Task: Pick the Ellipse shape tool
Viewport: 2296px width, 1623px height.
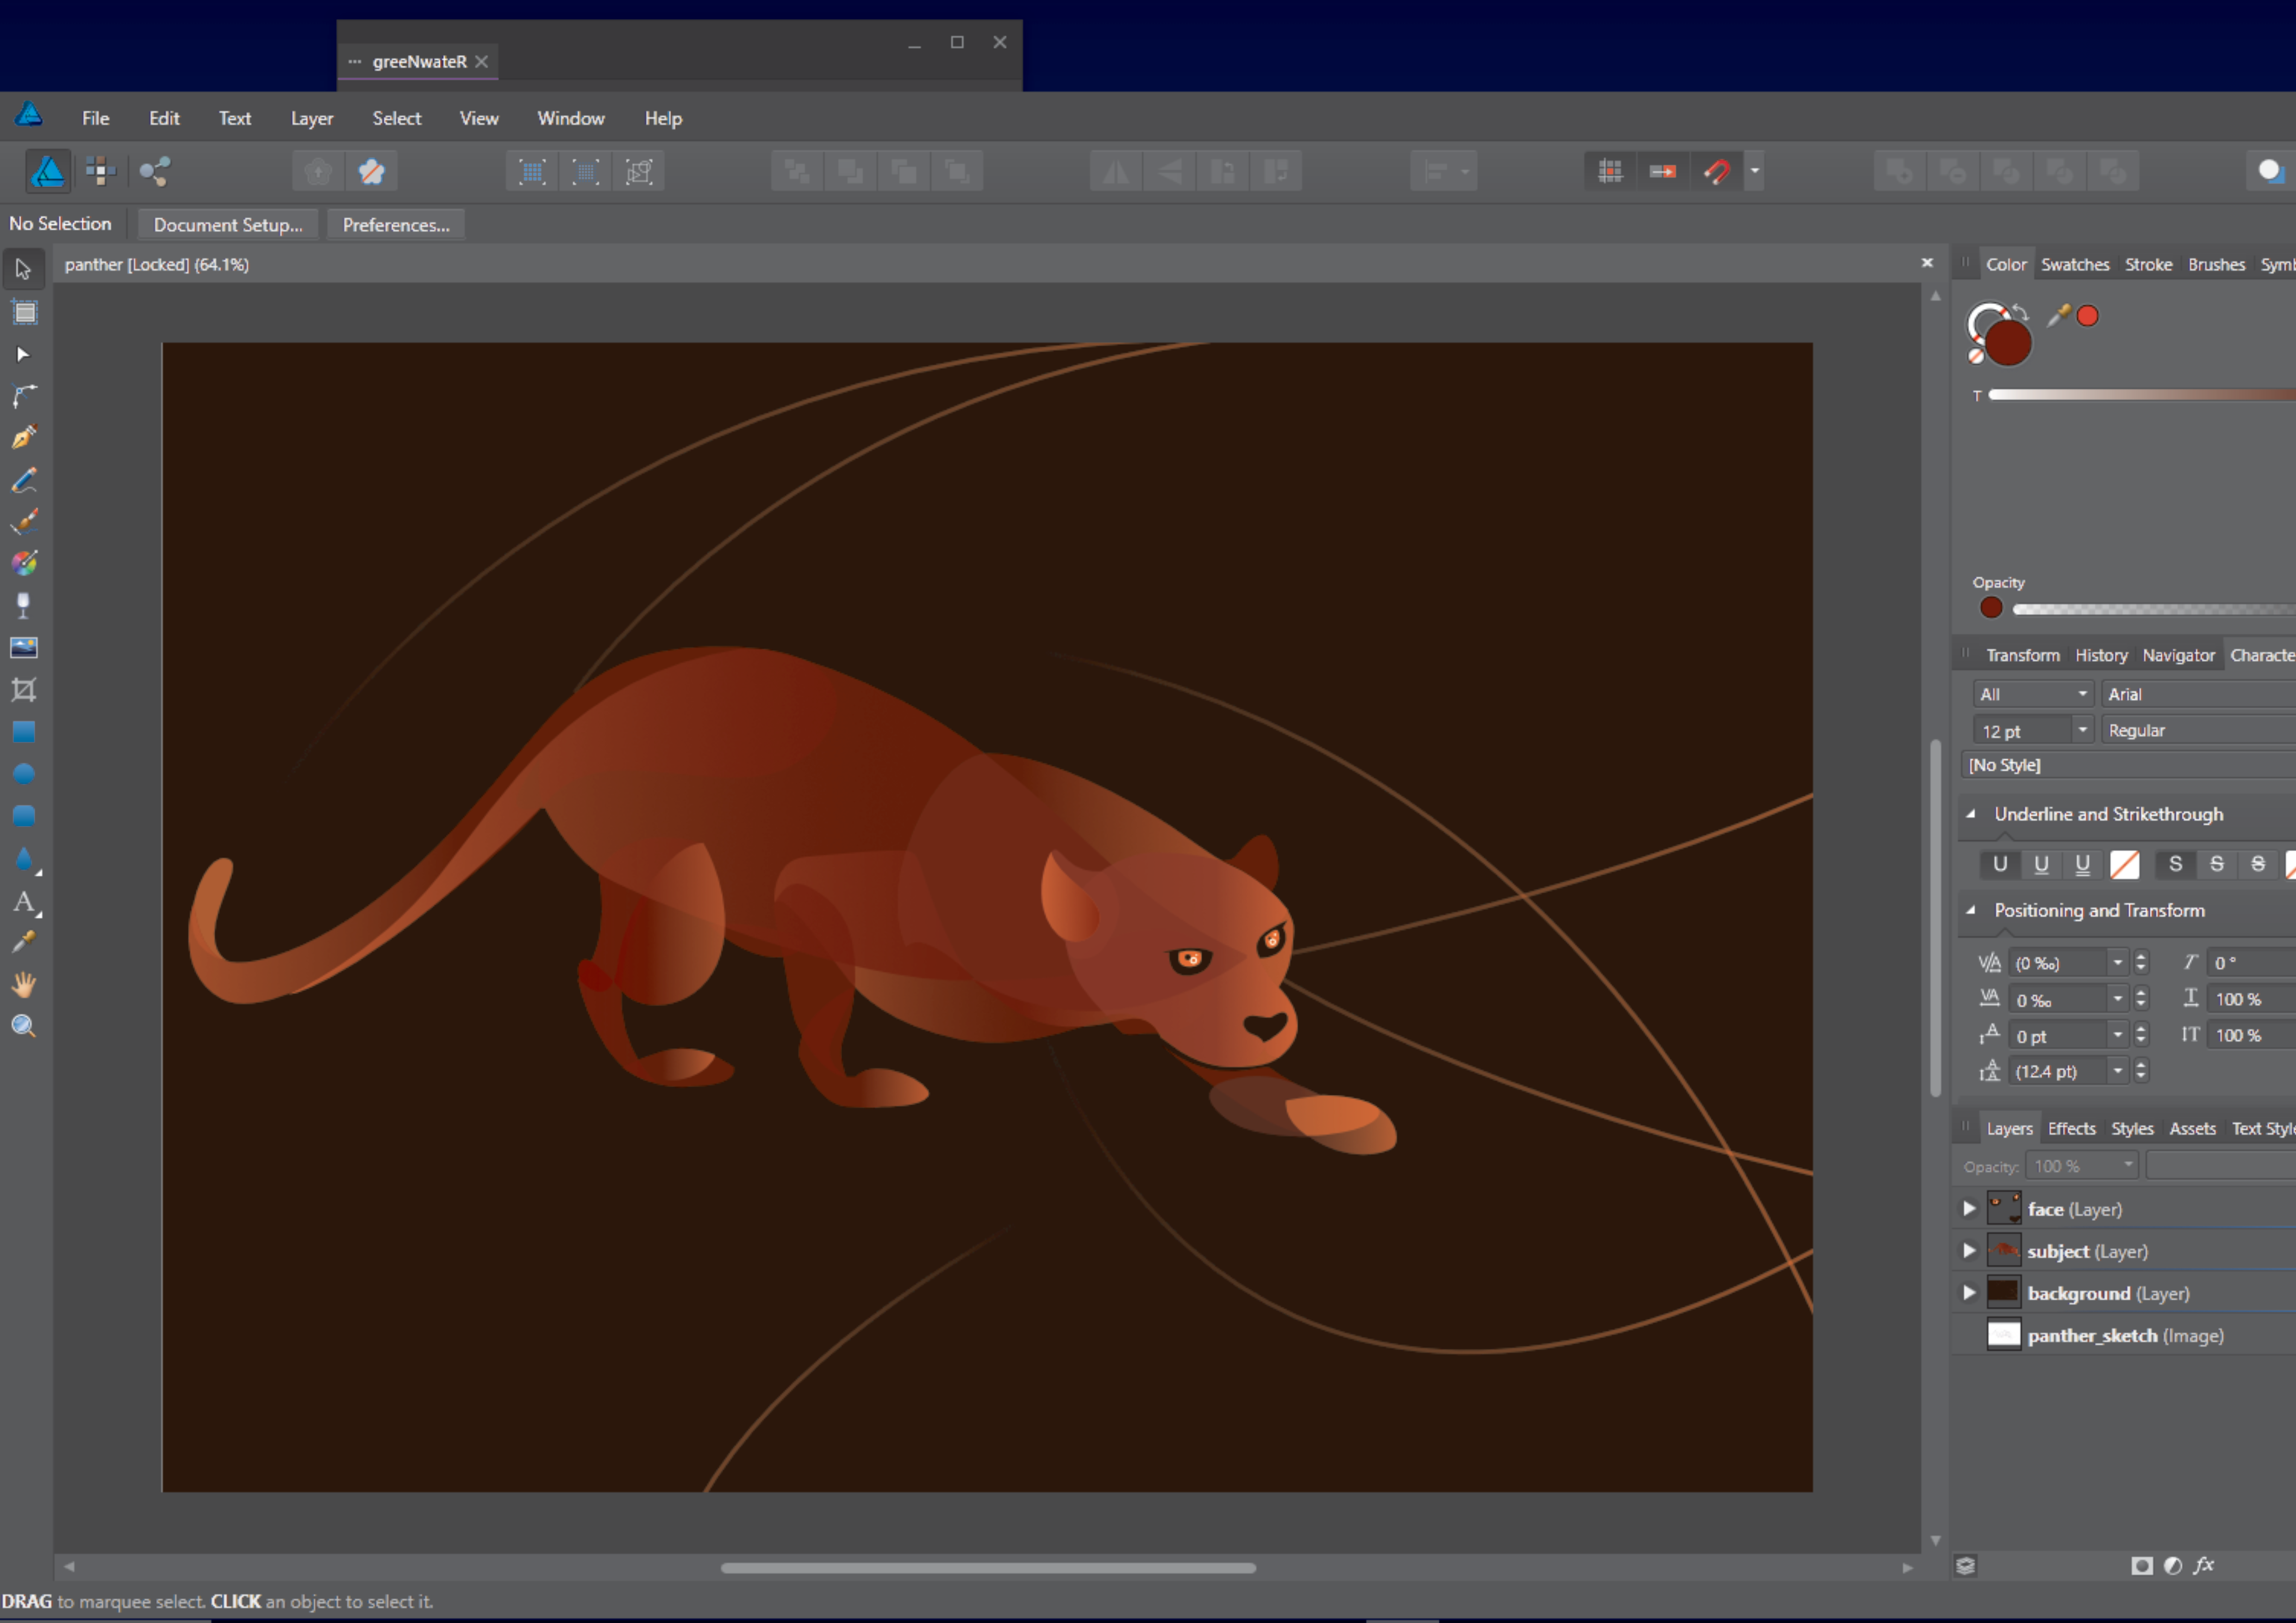Action: [x=24, y=773]
